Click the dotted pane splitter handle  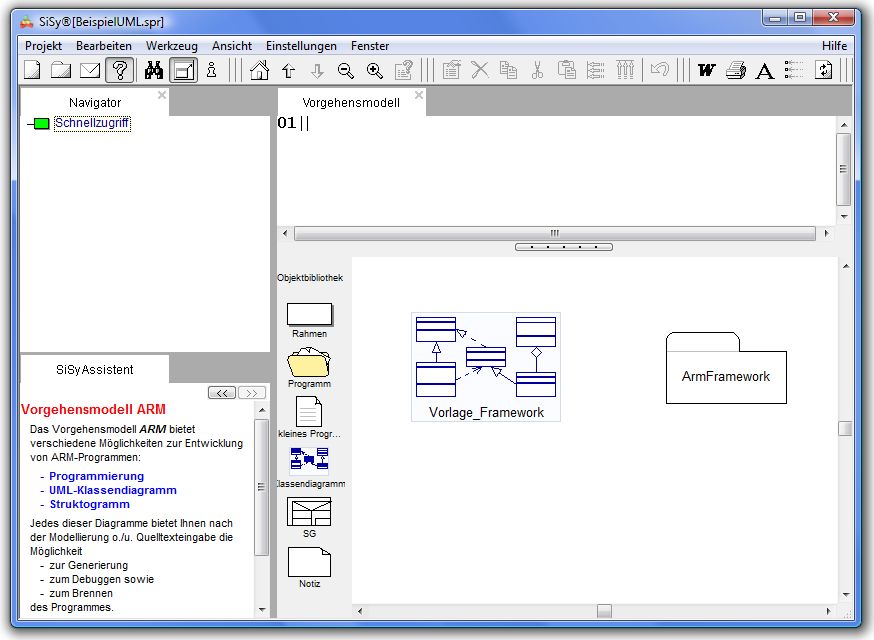(564, 246)
